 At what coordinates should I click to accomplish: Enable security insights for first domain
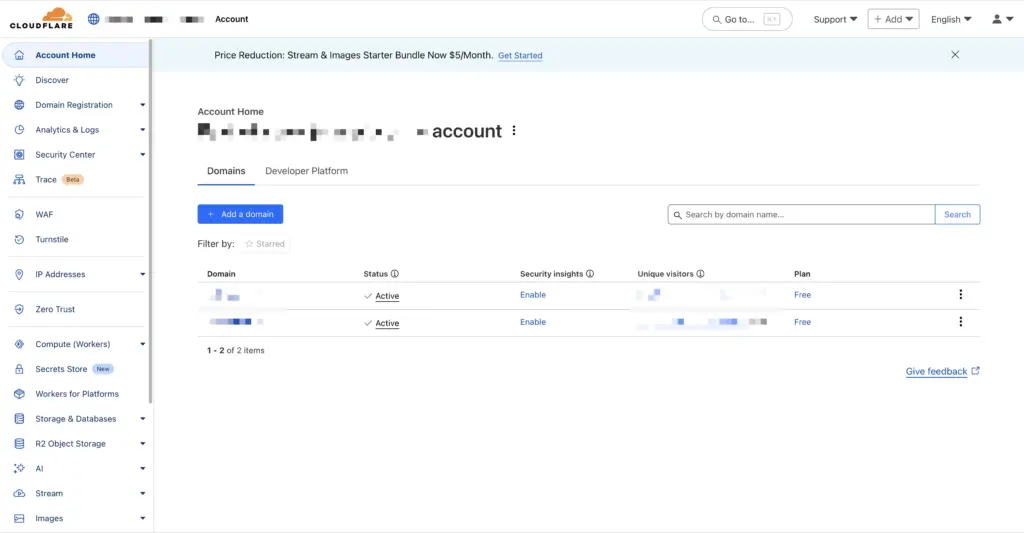pyautogui.click(x=533, y=295)
